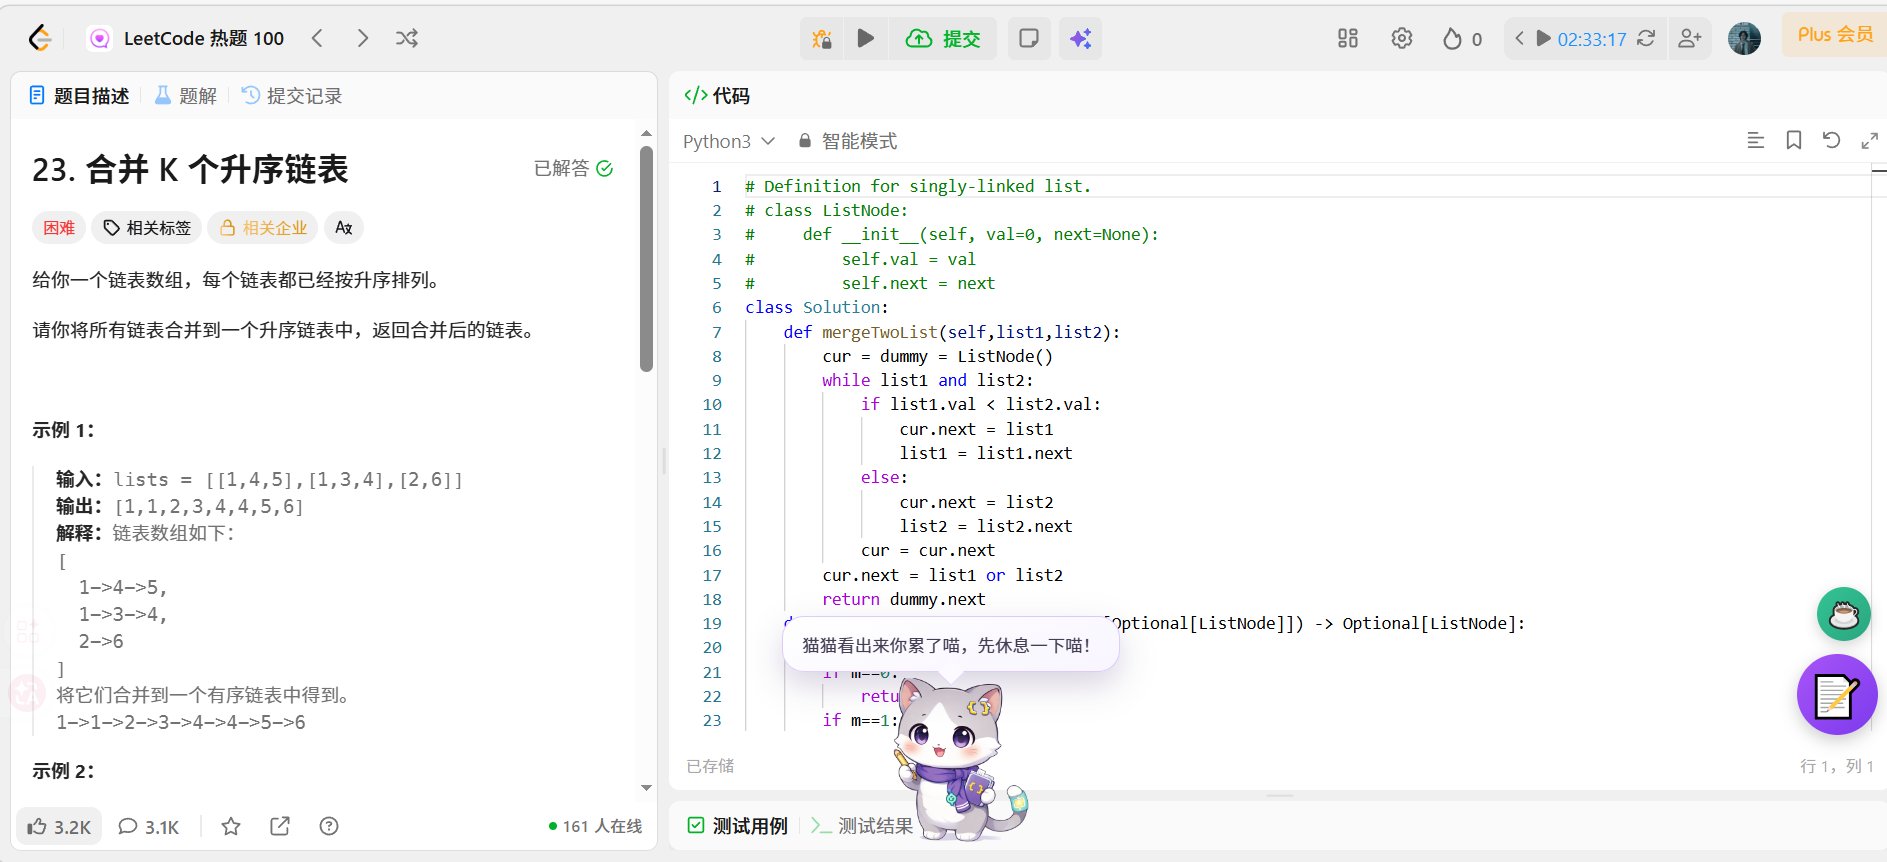
Task: Click the 示例 1 heading
Action: (x=63, y=430)
